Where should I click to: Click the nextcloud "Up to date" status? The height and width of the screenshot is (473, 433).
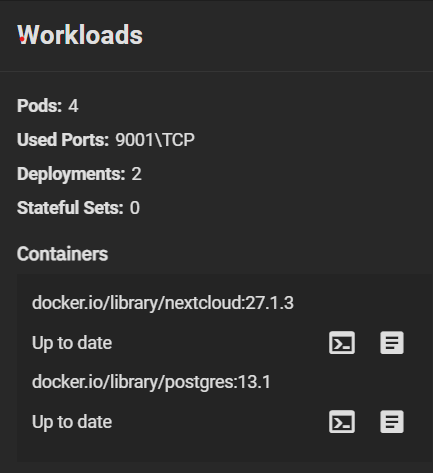point(72,343)
